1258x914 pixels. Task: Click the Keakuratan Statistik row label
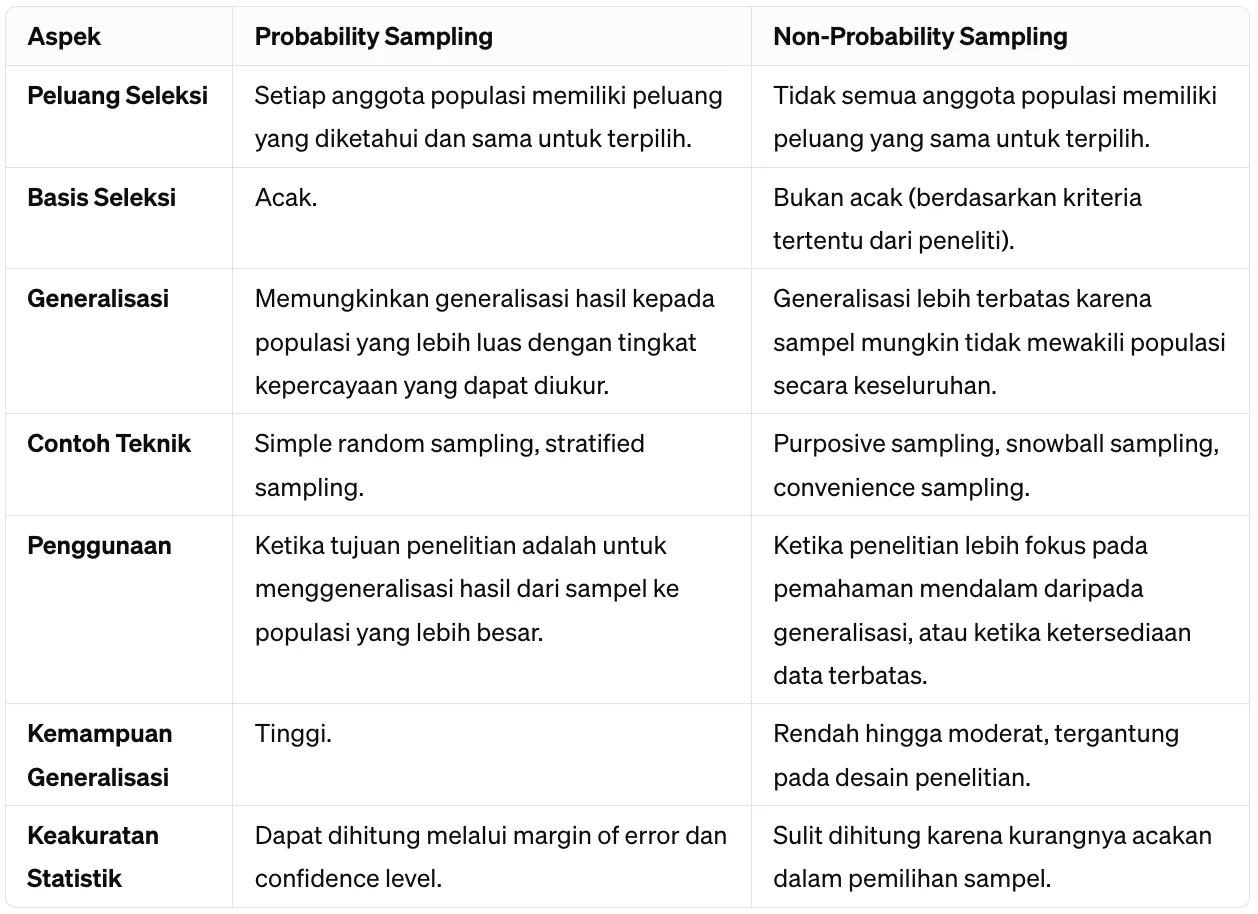[93, 857]
